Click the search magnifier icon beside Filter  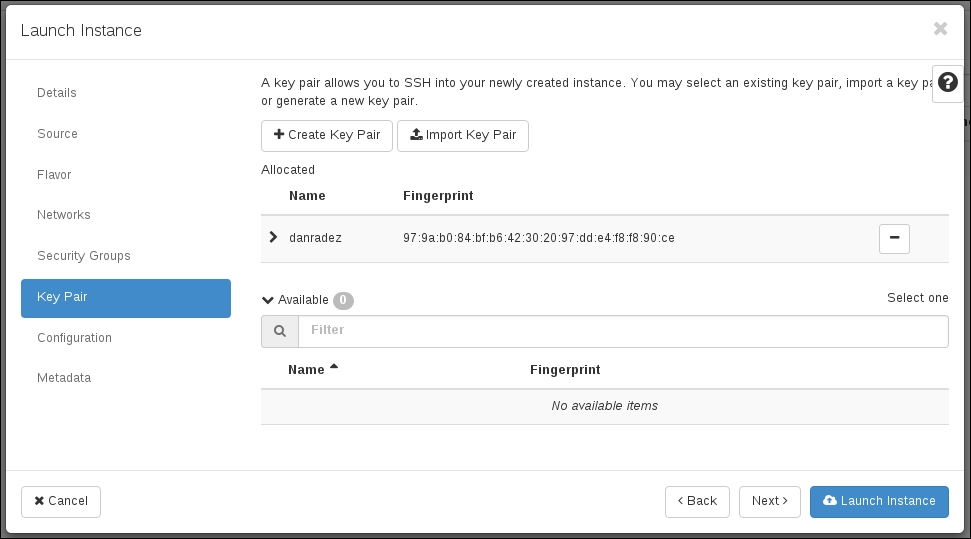point(280,331)
